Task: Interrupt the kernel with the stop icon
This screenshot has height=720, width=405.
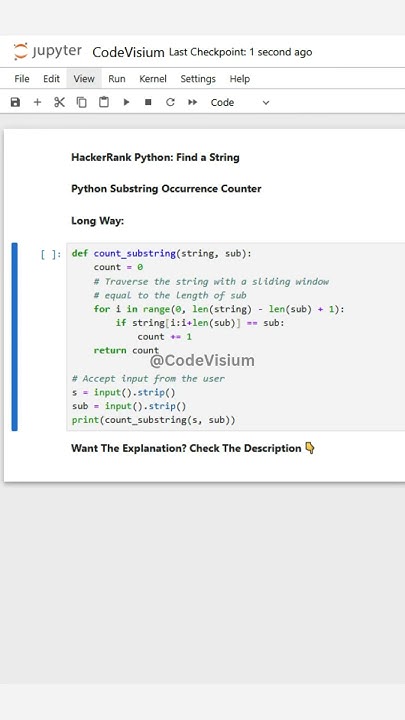Action: (x=148, y=102)
